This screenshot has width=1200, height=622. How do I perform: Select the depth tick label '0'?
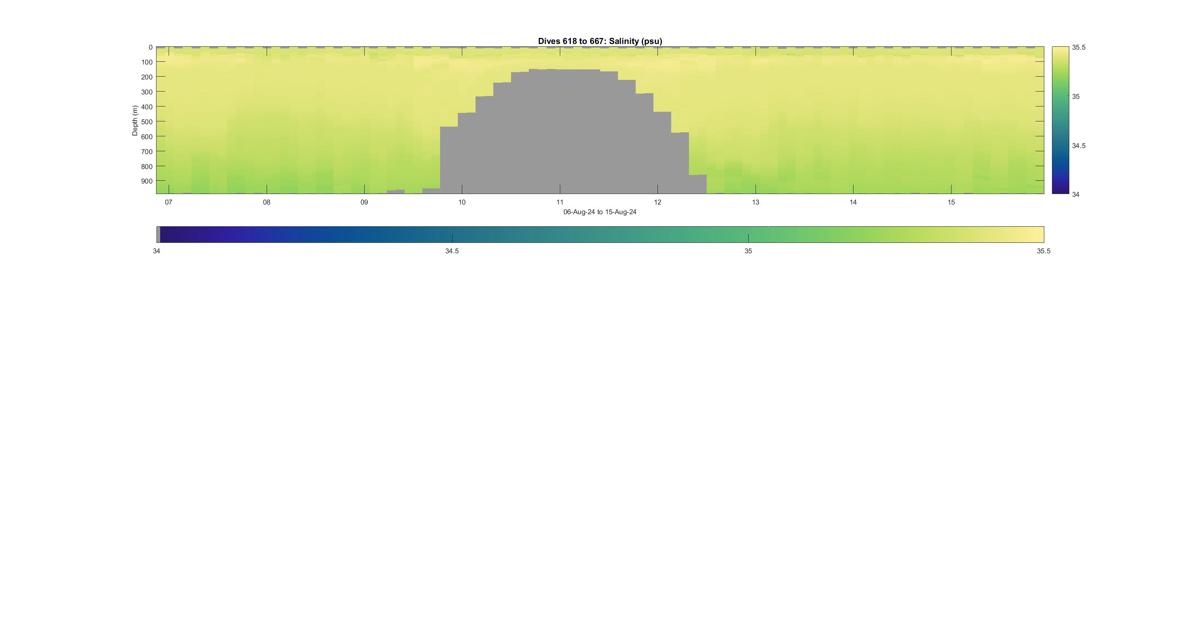[x=151, y=47]
